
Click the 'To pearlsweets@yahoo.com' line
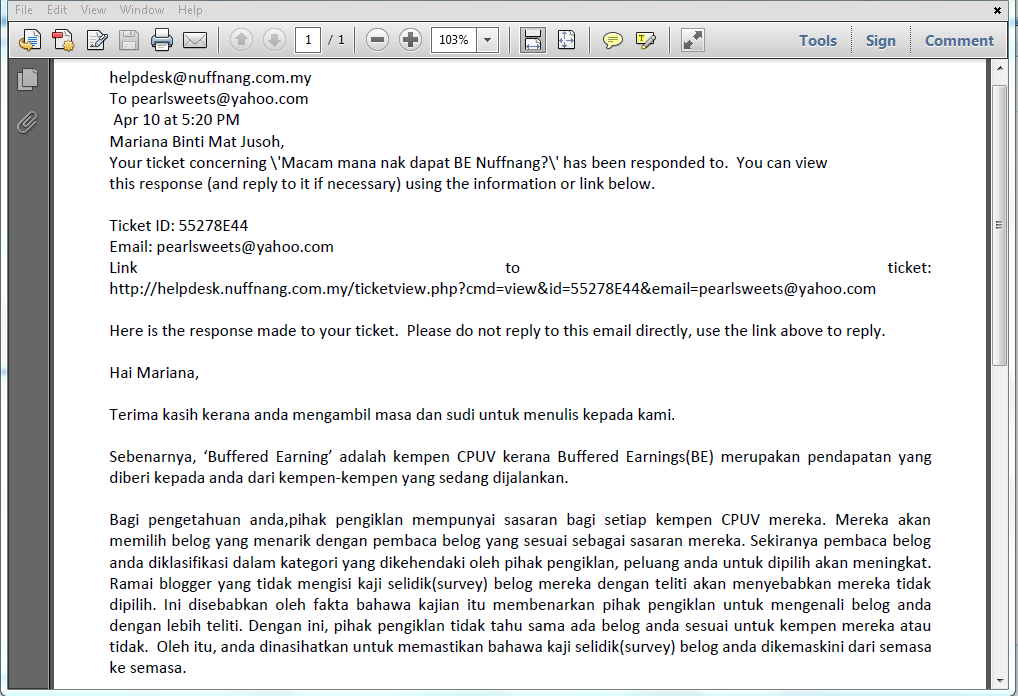click(x=208, y=99)
